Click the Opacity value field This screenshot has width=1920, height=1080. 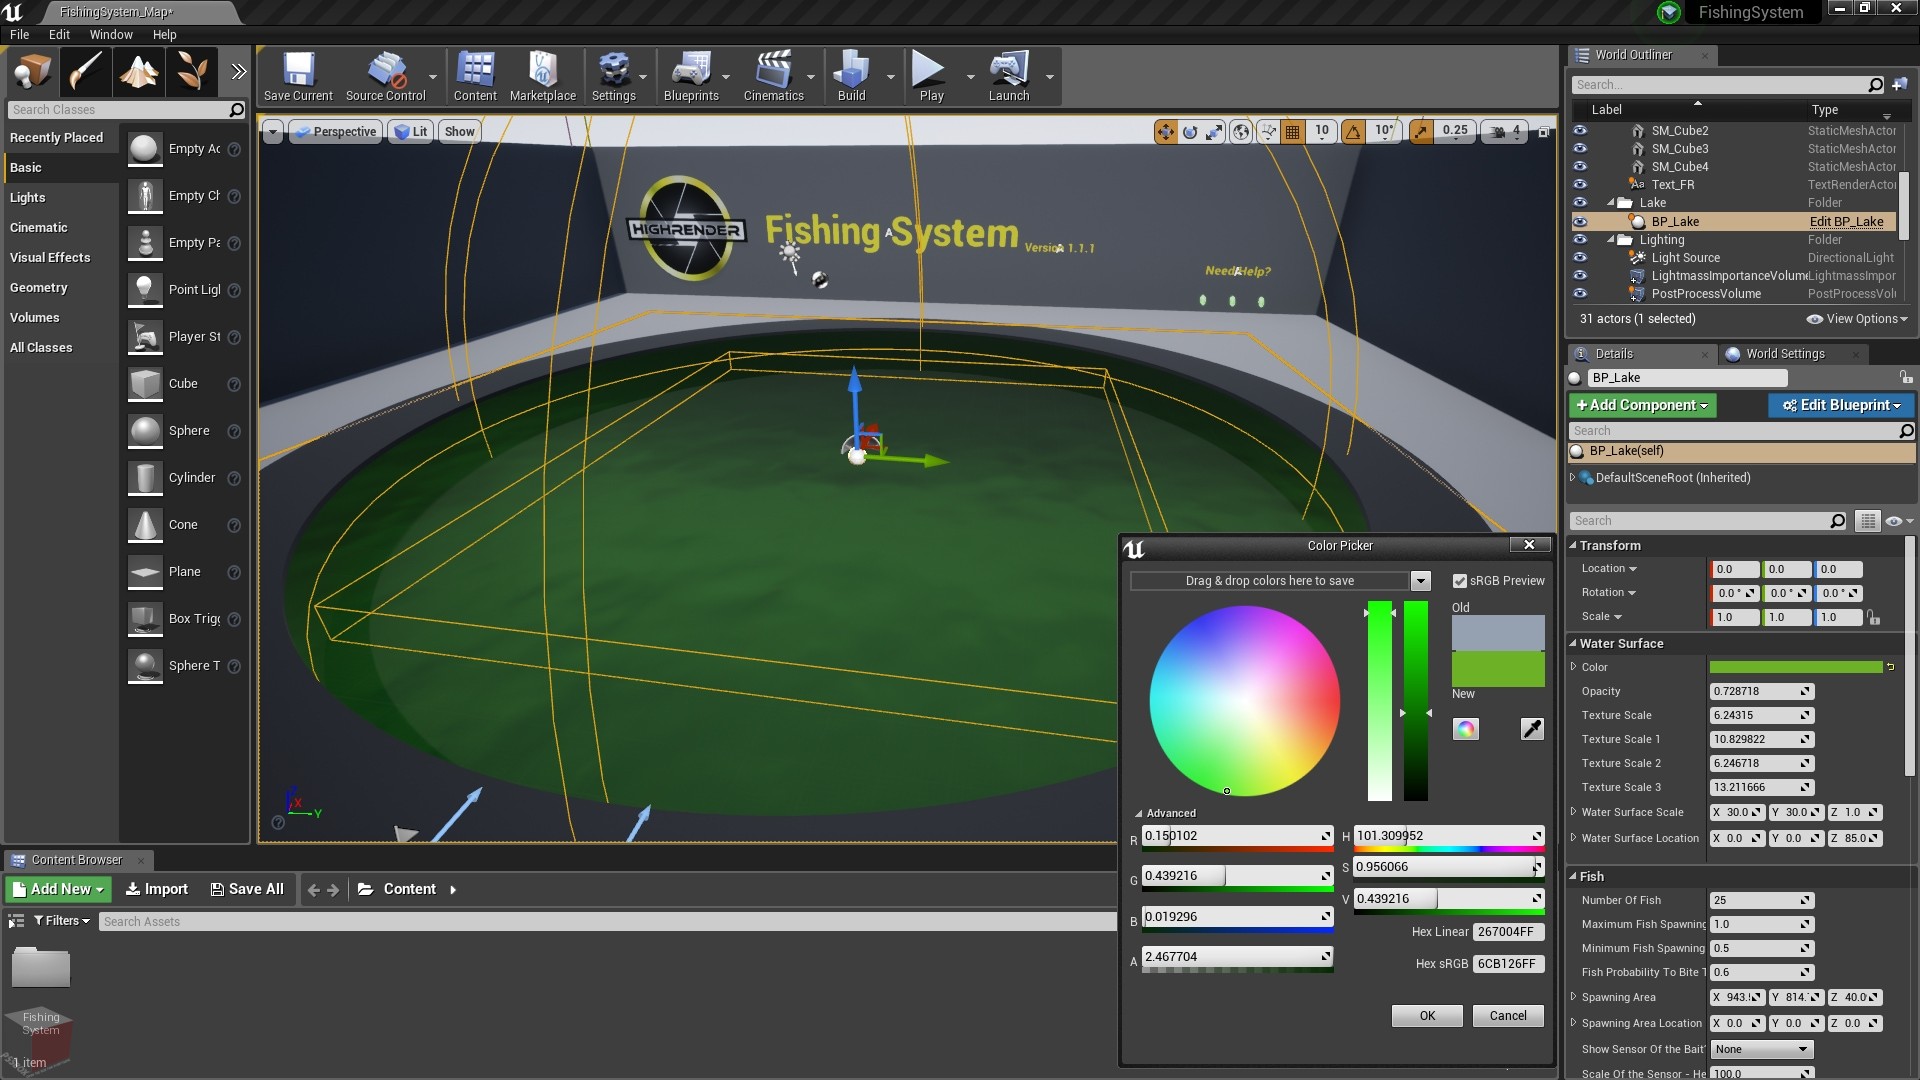pyautogui.click(x=1761, y=692)
